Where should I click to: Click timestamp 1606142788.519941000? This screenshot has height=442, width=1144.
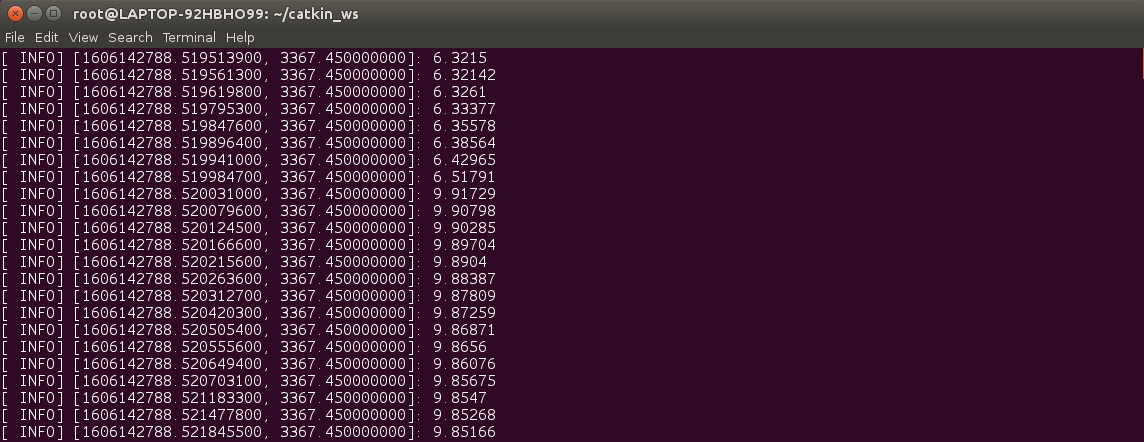[174, 160]
